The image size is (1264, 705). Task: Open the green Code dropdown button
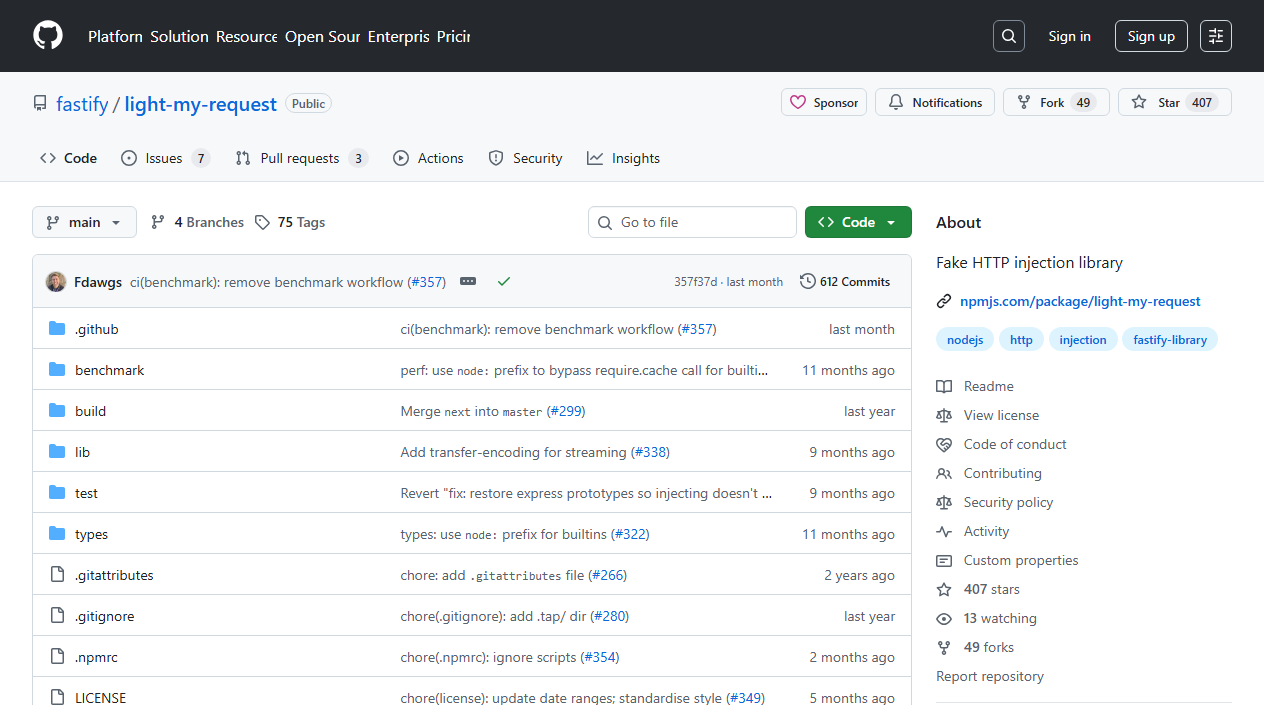pos(858,222)
